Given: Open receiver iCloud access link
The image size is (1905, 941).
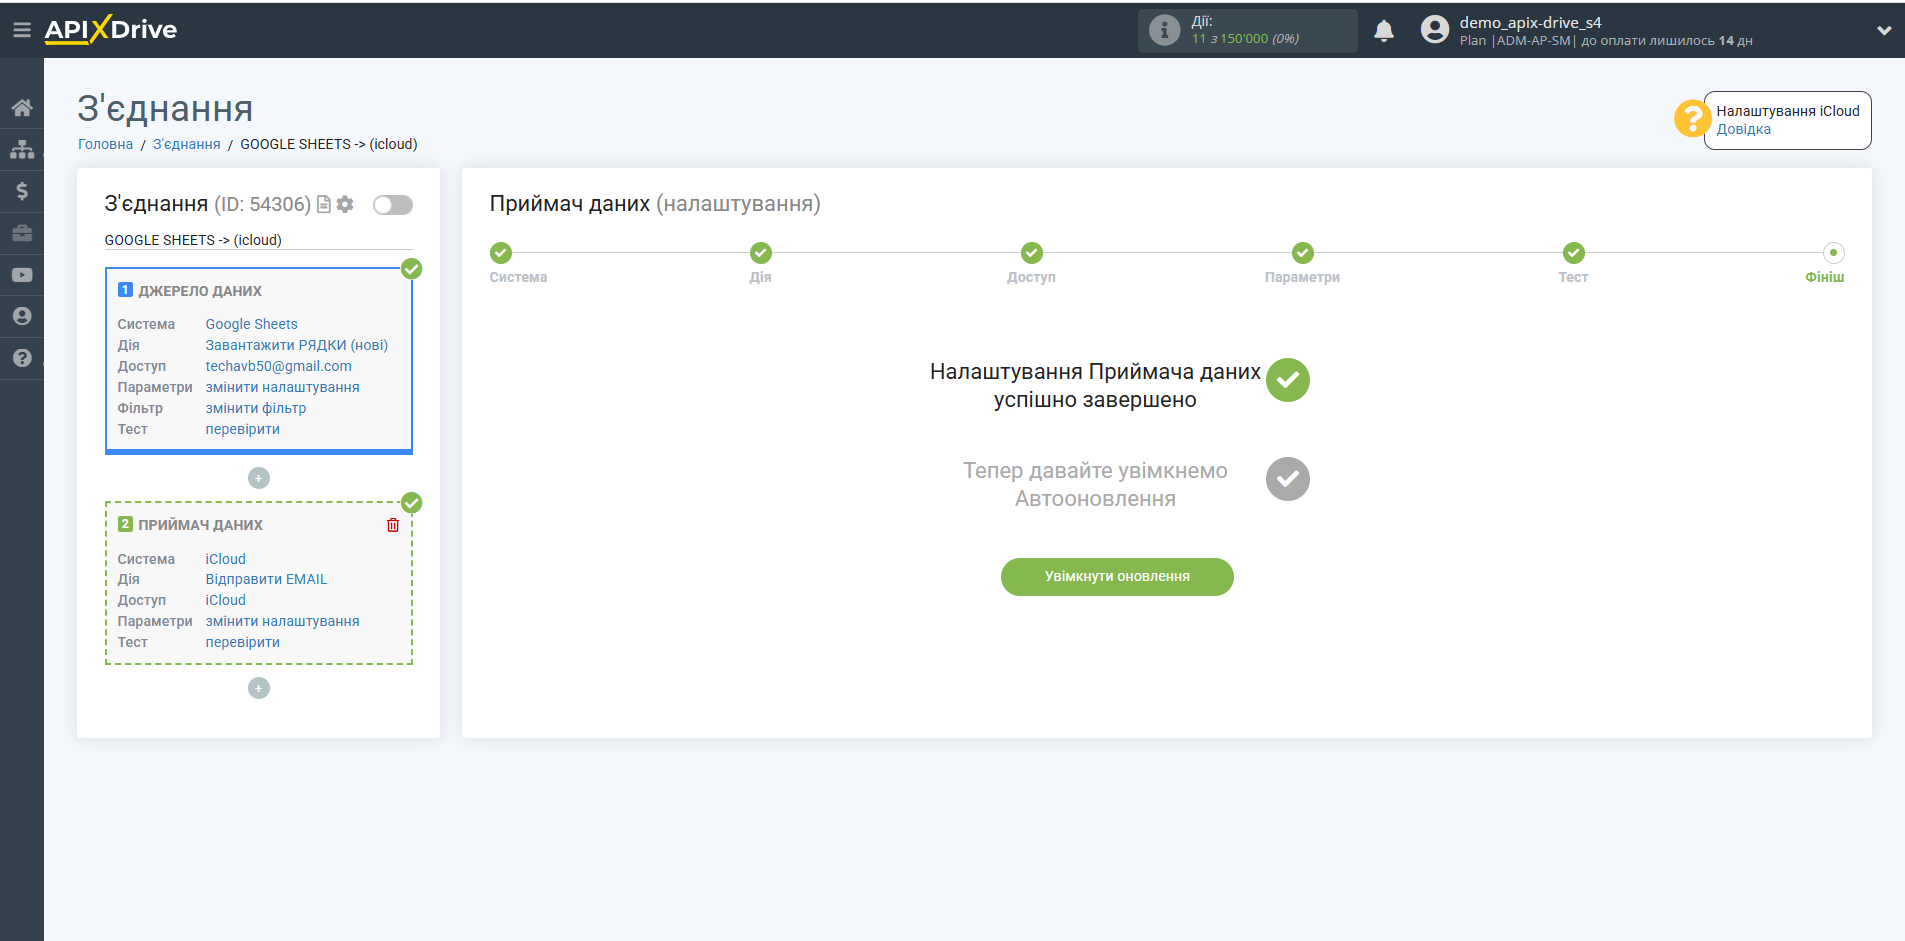Looking at the screenshot, I should coord(226,600).
